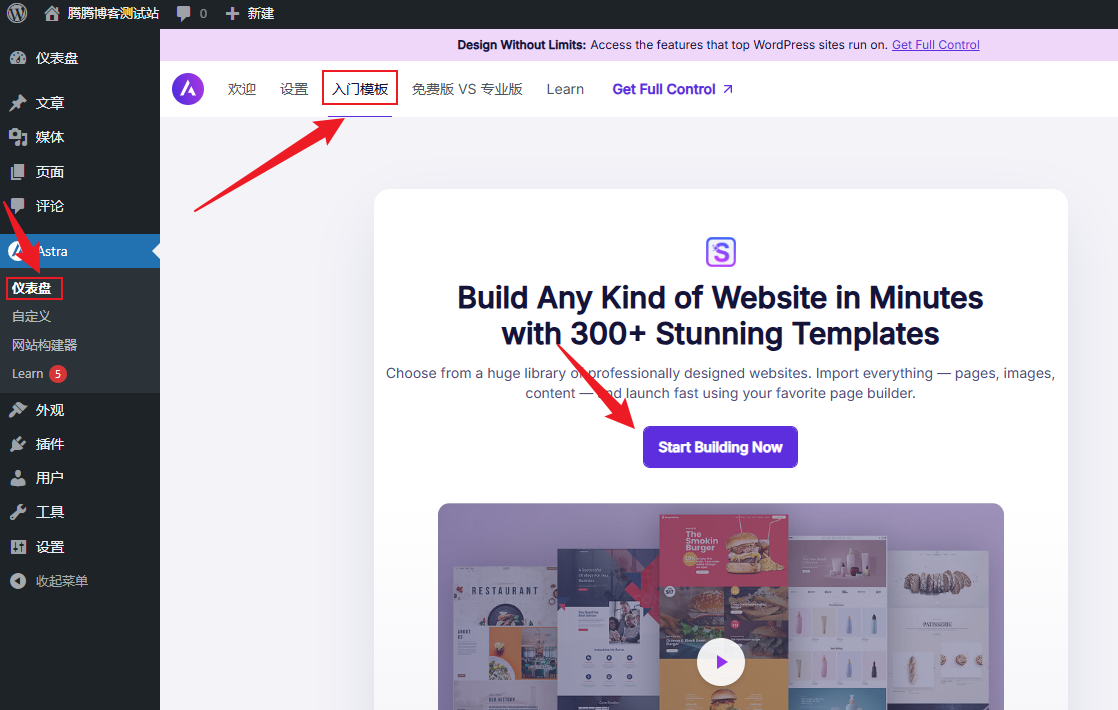Image resolution: width=1118 pixels, height=710 pixels.
Task: Select 网站构建器 under Astra submenu
Action: tap(44, 345)
